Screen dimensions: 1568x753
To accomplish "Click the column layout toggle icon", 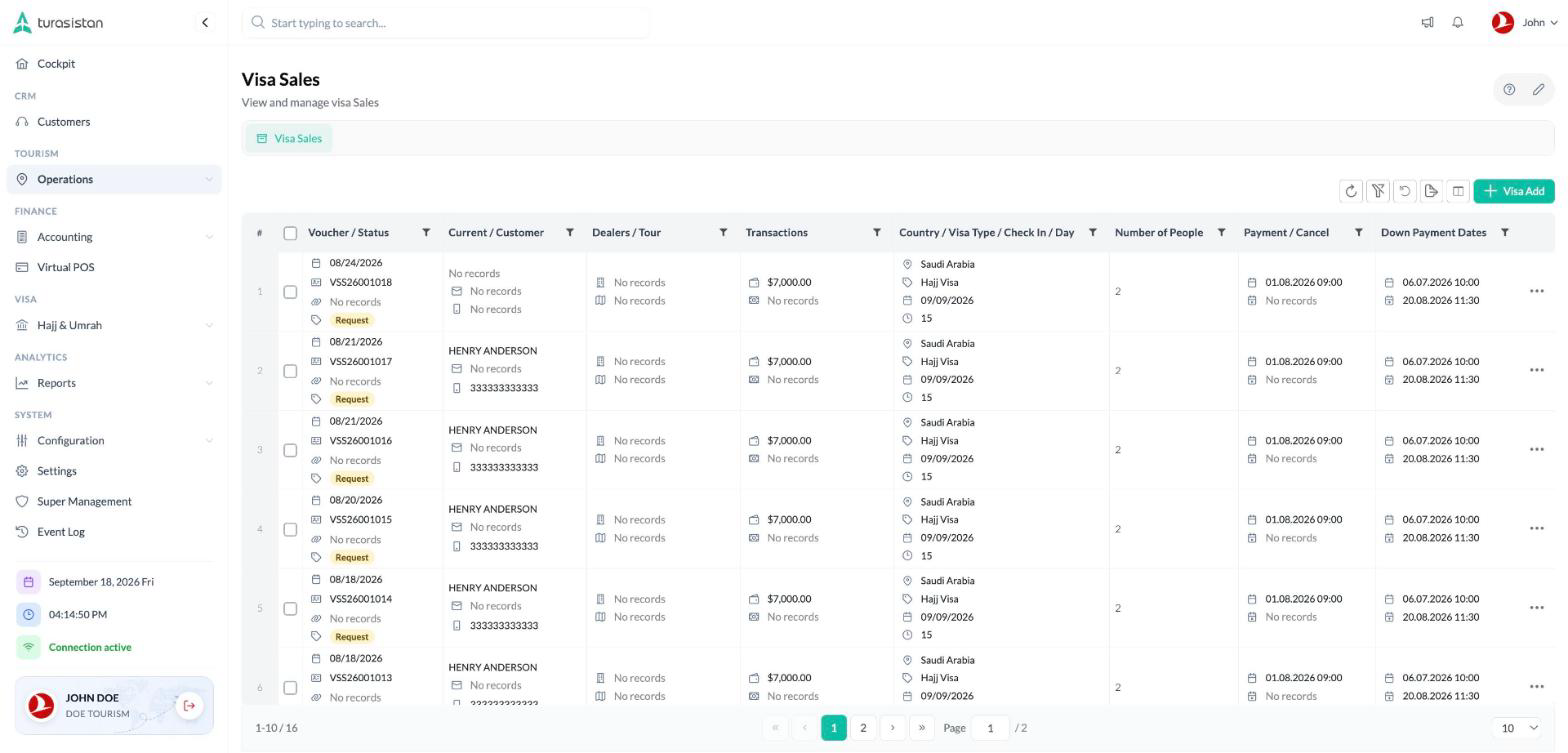I will pyautogui.click(x=1458, y=191).
